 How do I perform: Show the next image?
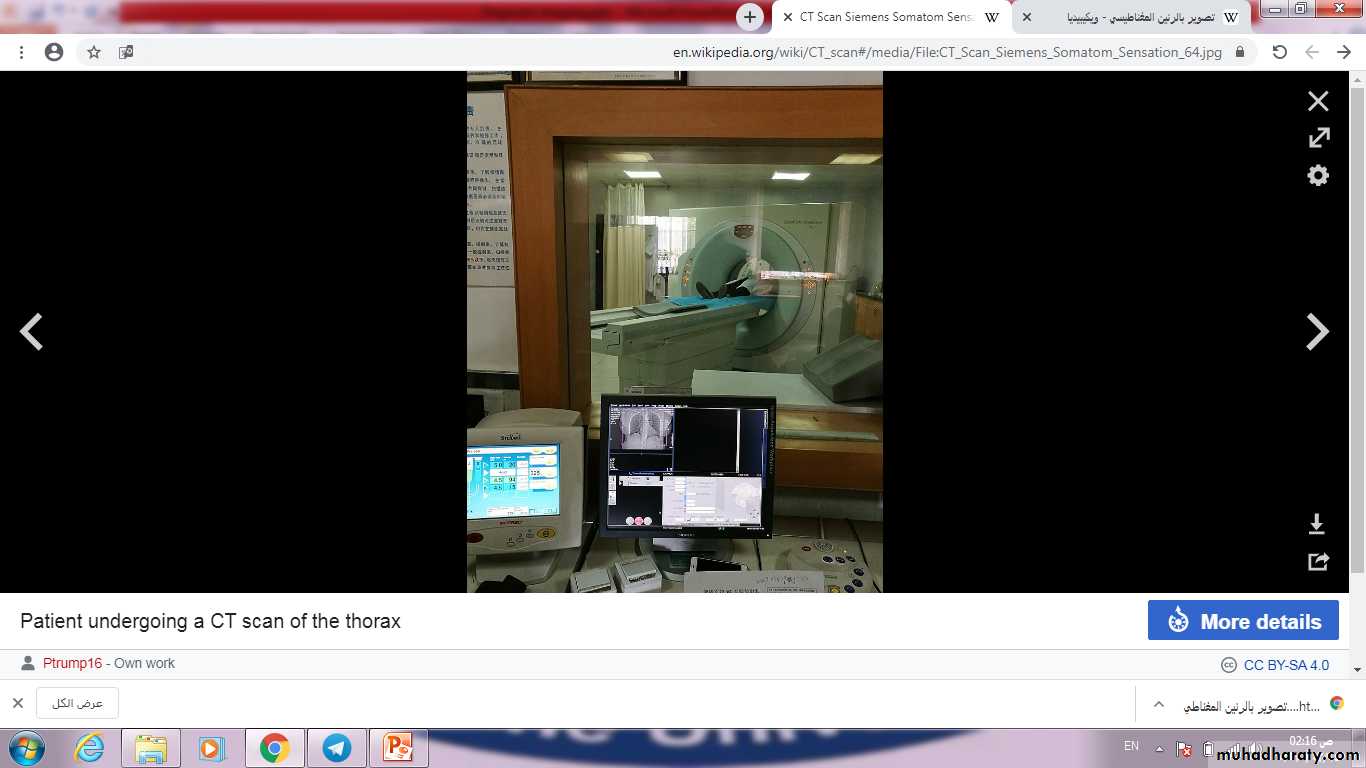[x=1317, y=332]
